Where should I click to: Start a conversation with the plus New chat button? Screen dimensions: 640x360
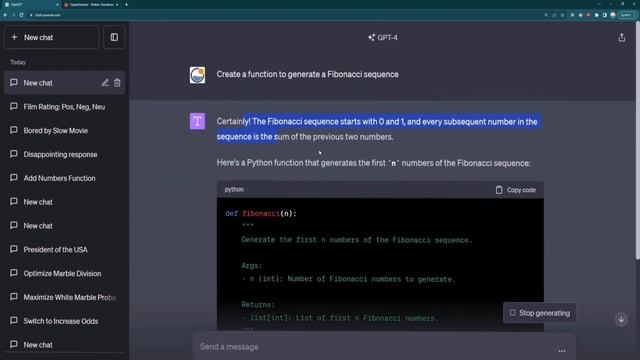[x=51, y=37]
